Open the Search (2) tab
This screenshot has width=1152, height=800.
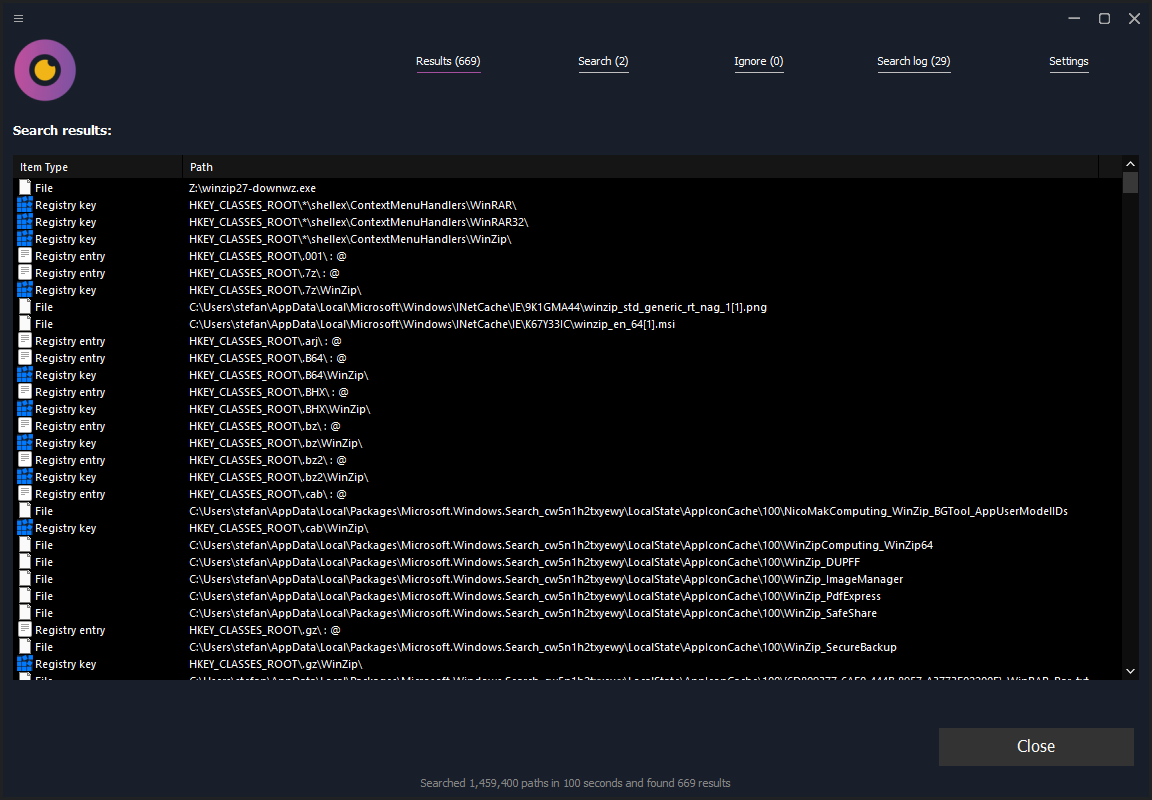click(x=603, y=61)
